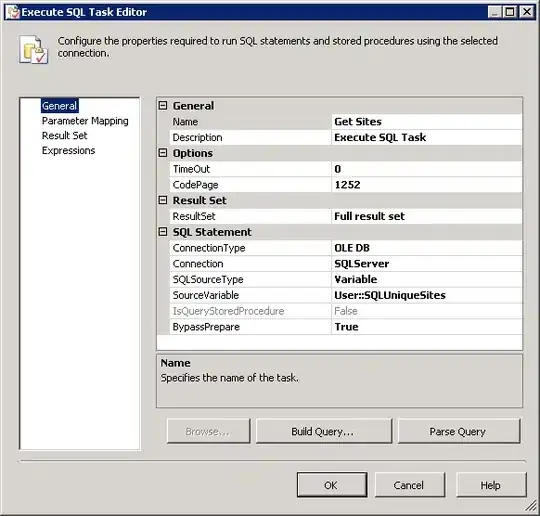Click the Execute SQL Task icon in header
The height and width of the screenshot is (516, 540).
[x=33, y=49]
